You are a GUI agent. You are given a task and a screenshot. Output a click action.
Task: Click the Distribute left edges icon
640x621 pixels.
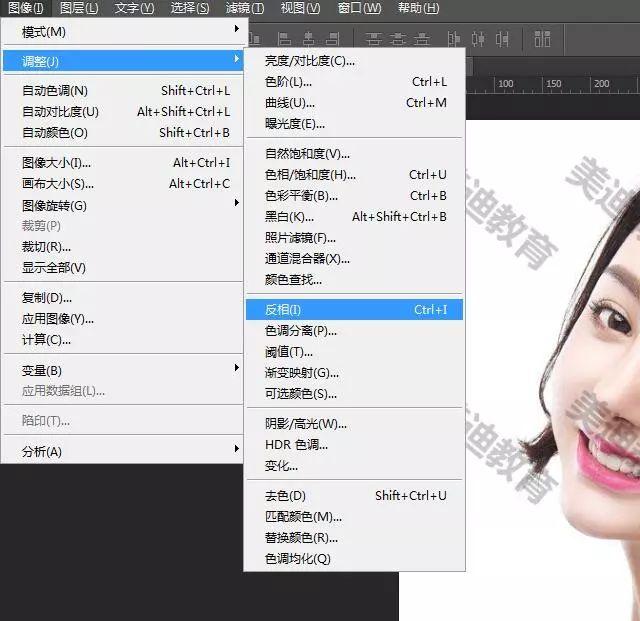[x=453, y=39]
